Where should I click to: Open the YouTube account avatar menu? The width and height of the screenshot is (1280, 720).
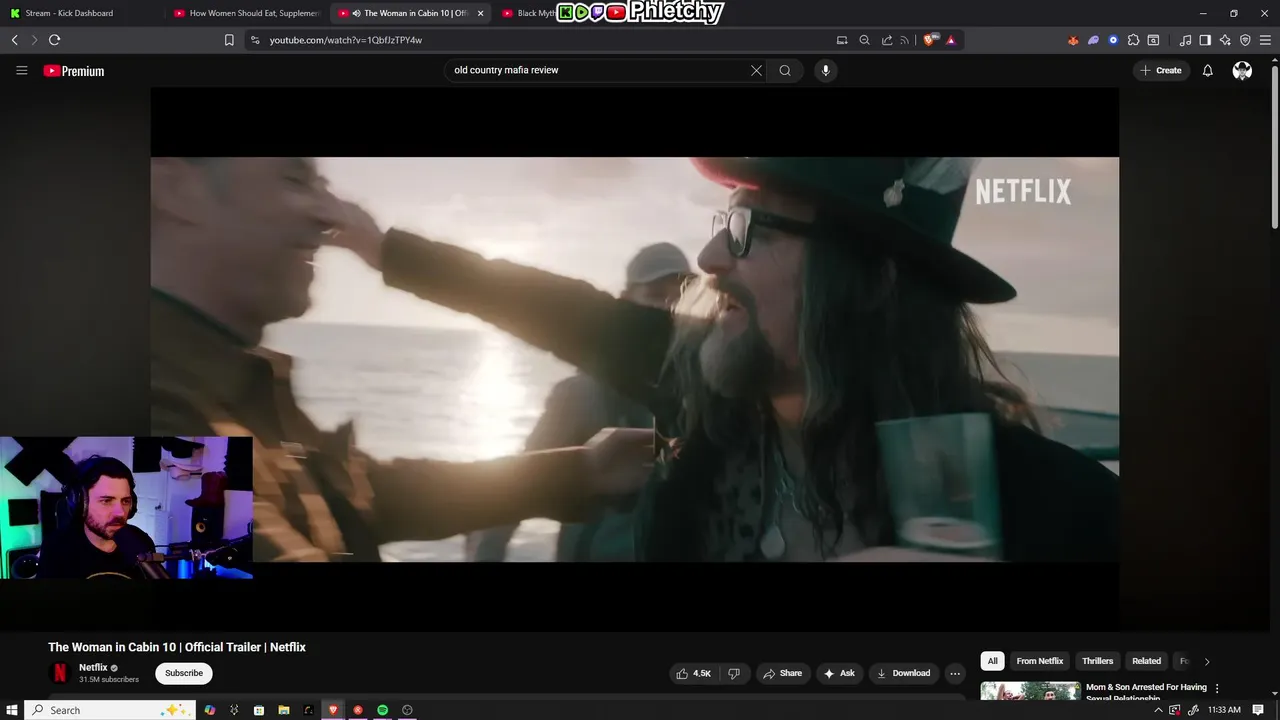[1242, 70]
